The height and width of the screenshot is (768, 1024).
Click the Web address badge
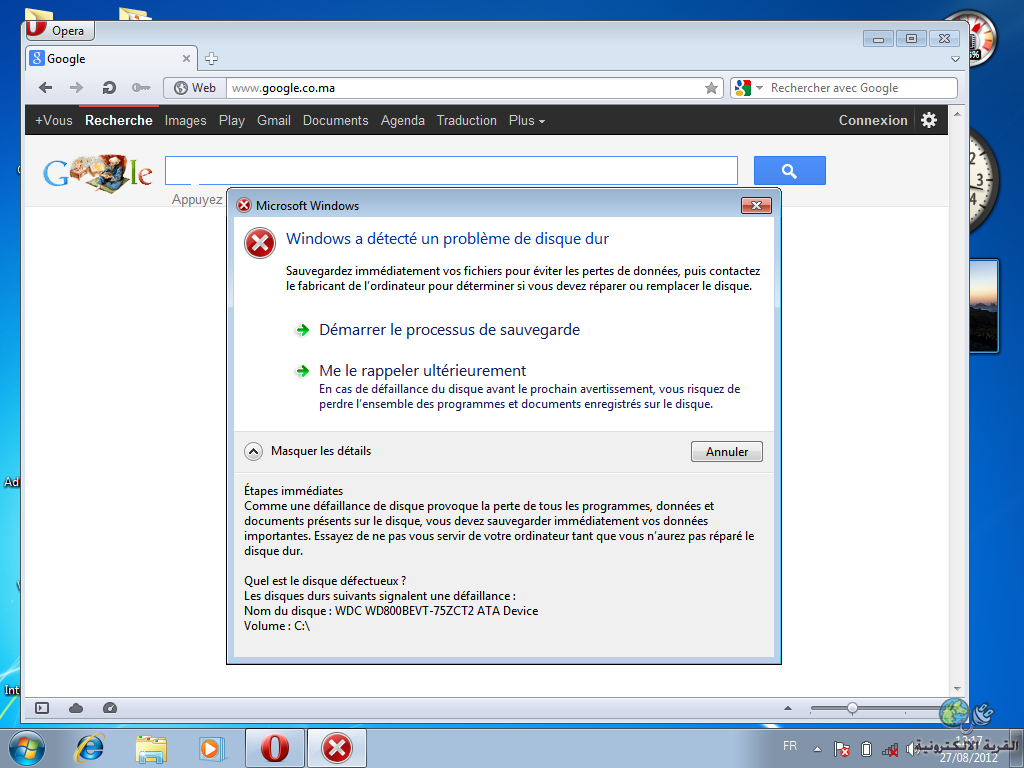click(195, 88)
